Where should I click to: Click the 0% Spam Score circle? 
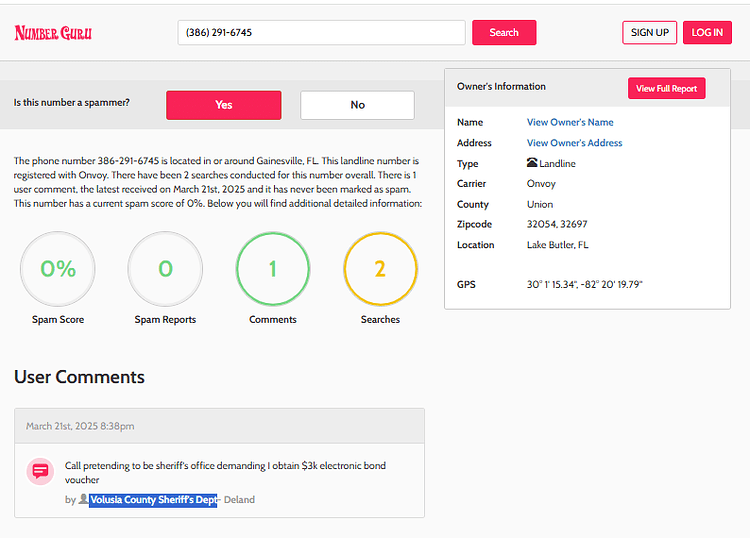coord(58,269)
